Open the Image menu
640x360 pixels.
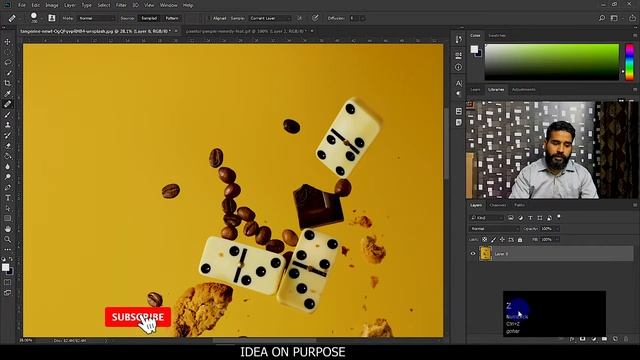pyautogui.click(x=52, y=5)
